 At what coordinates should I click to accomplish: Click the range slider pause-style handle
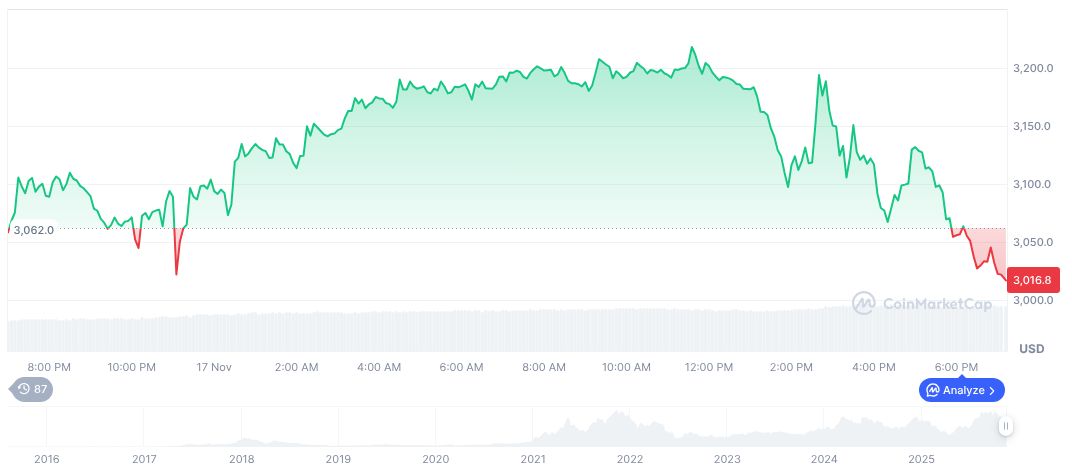(1005, 426)
